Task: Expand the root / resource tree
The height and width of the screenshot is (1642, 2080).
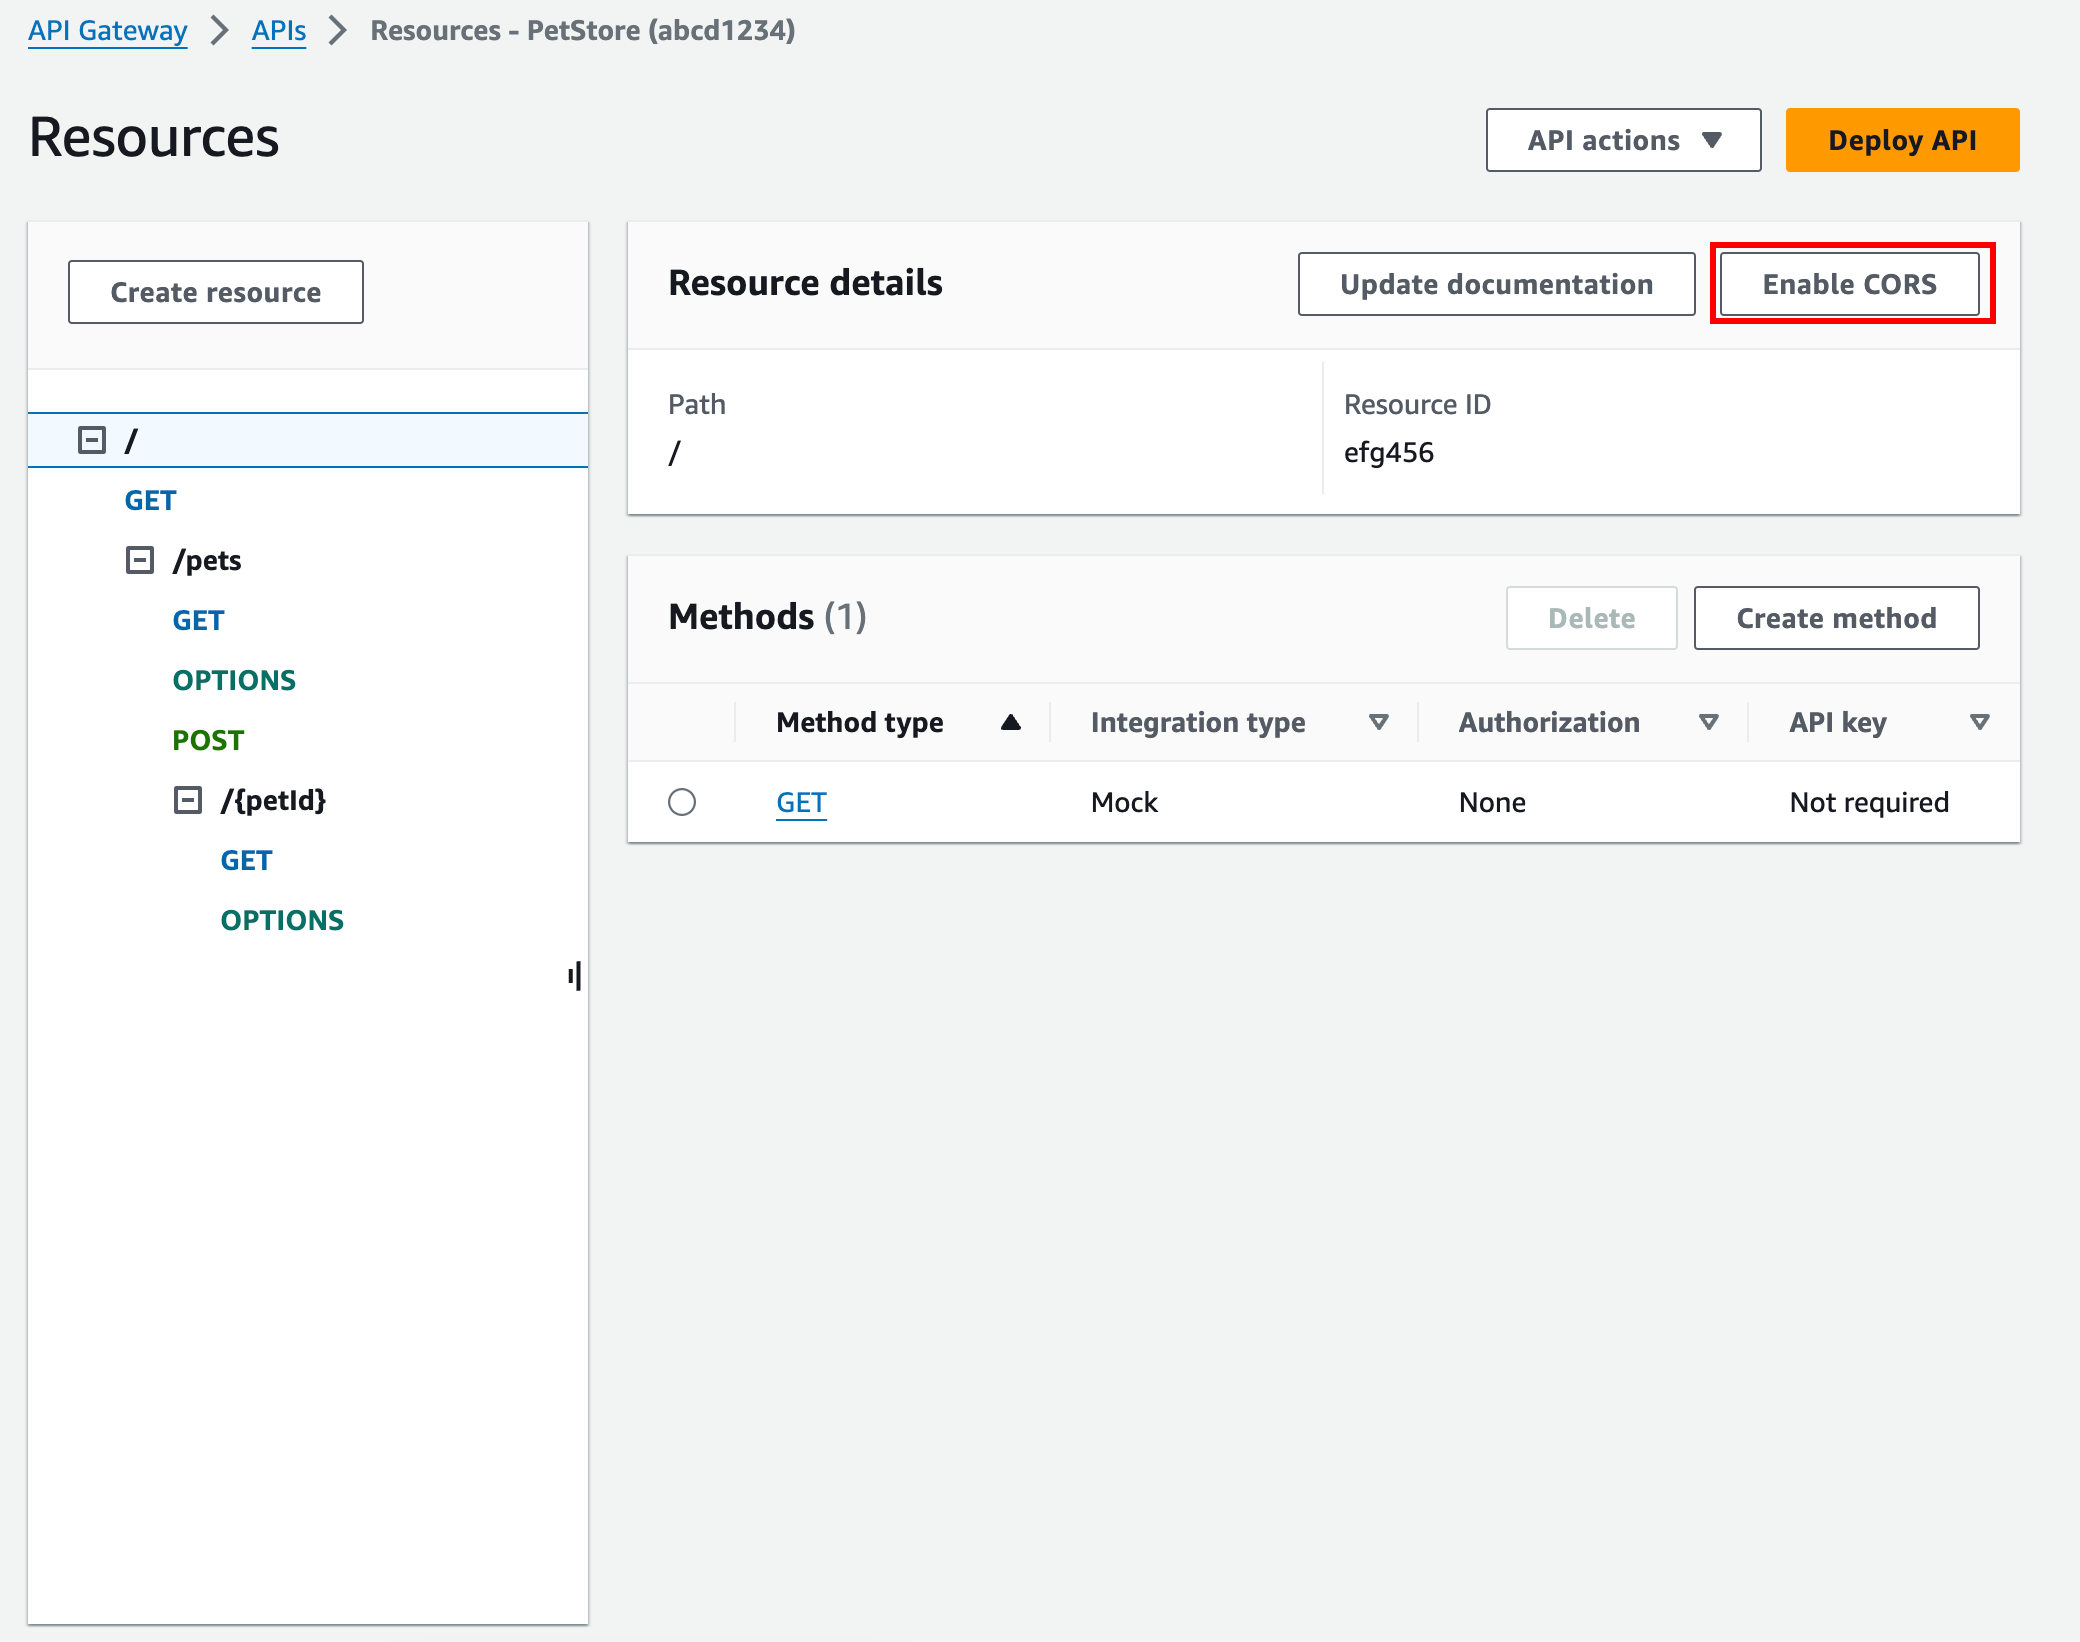Action: pyautogui.click(x=93, y=439)
